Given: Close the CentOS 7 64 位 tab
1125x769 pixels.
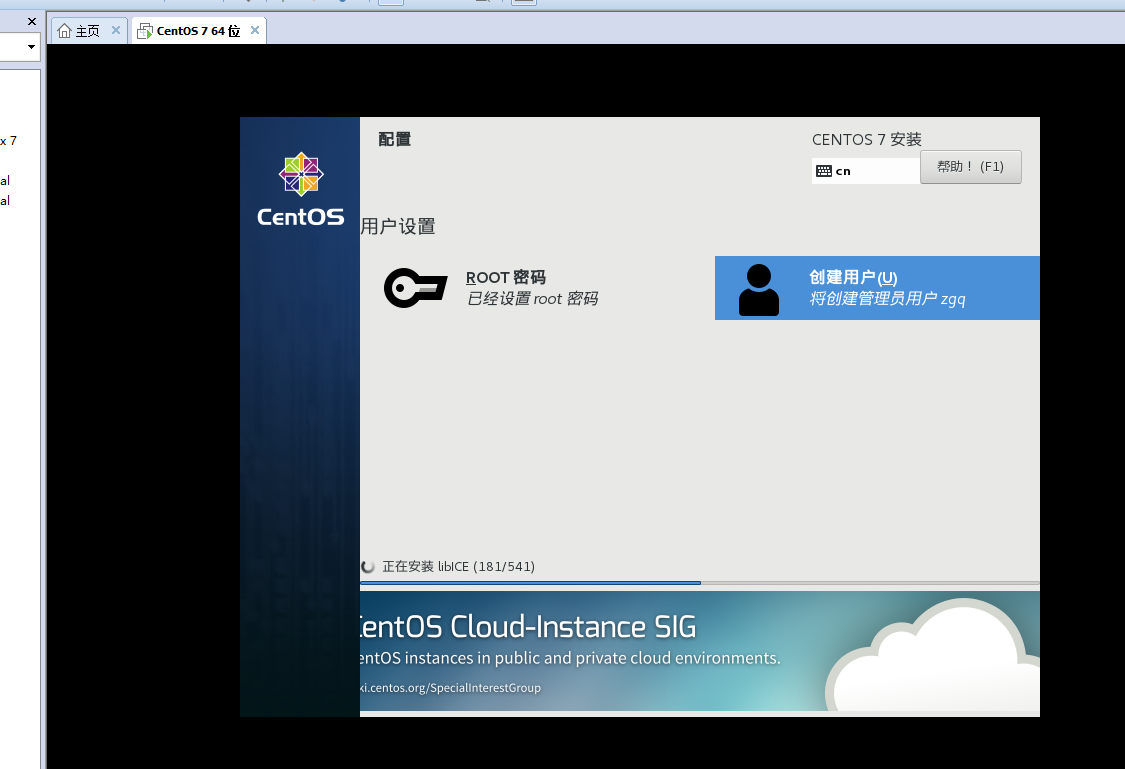Looking at the screenshot, I should pos(255,30).
